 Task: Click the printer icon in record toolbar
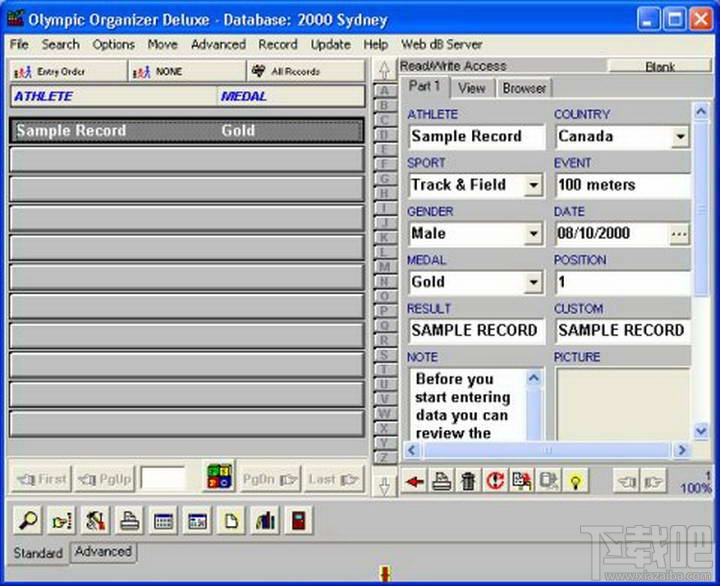[441, 481]
